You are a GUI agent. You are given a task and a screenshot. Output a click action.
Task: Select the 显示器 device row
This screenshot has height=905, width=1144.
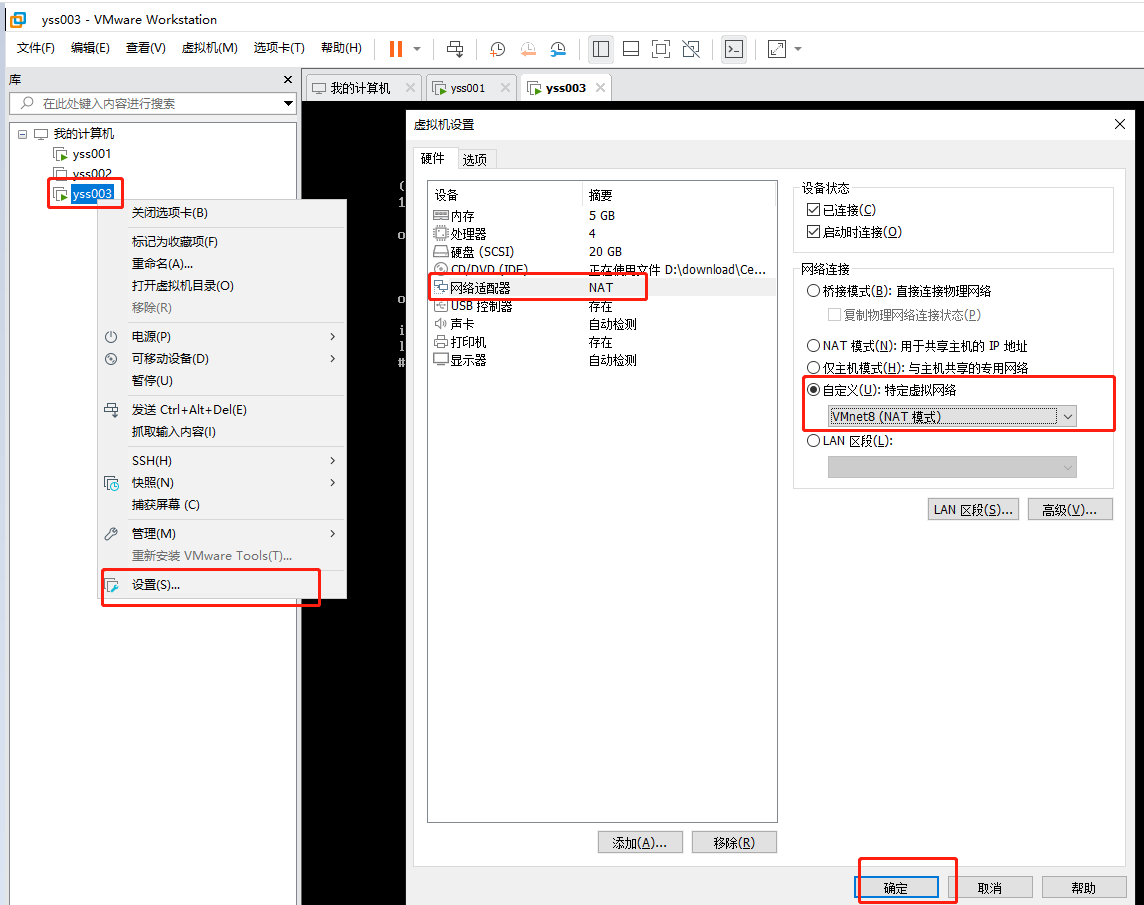coord(602,361)
